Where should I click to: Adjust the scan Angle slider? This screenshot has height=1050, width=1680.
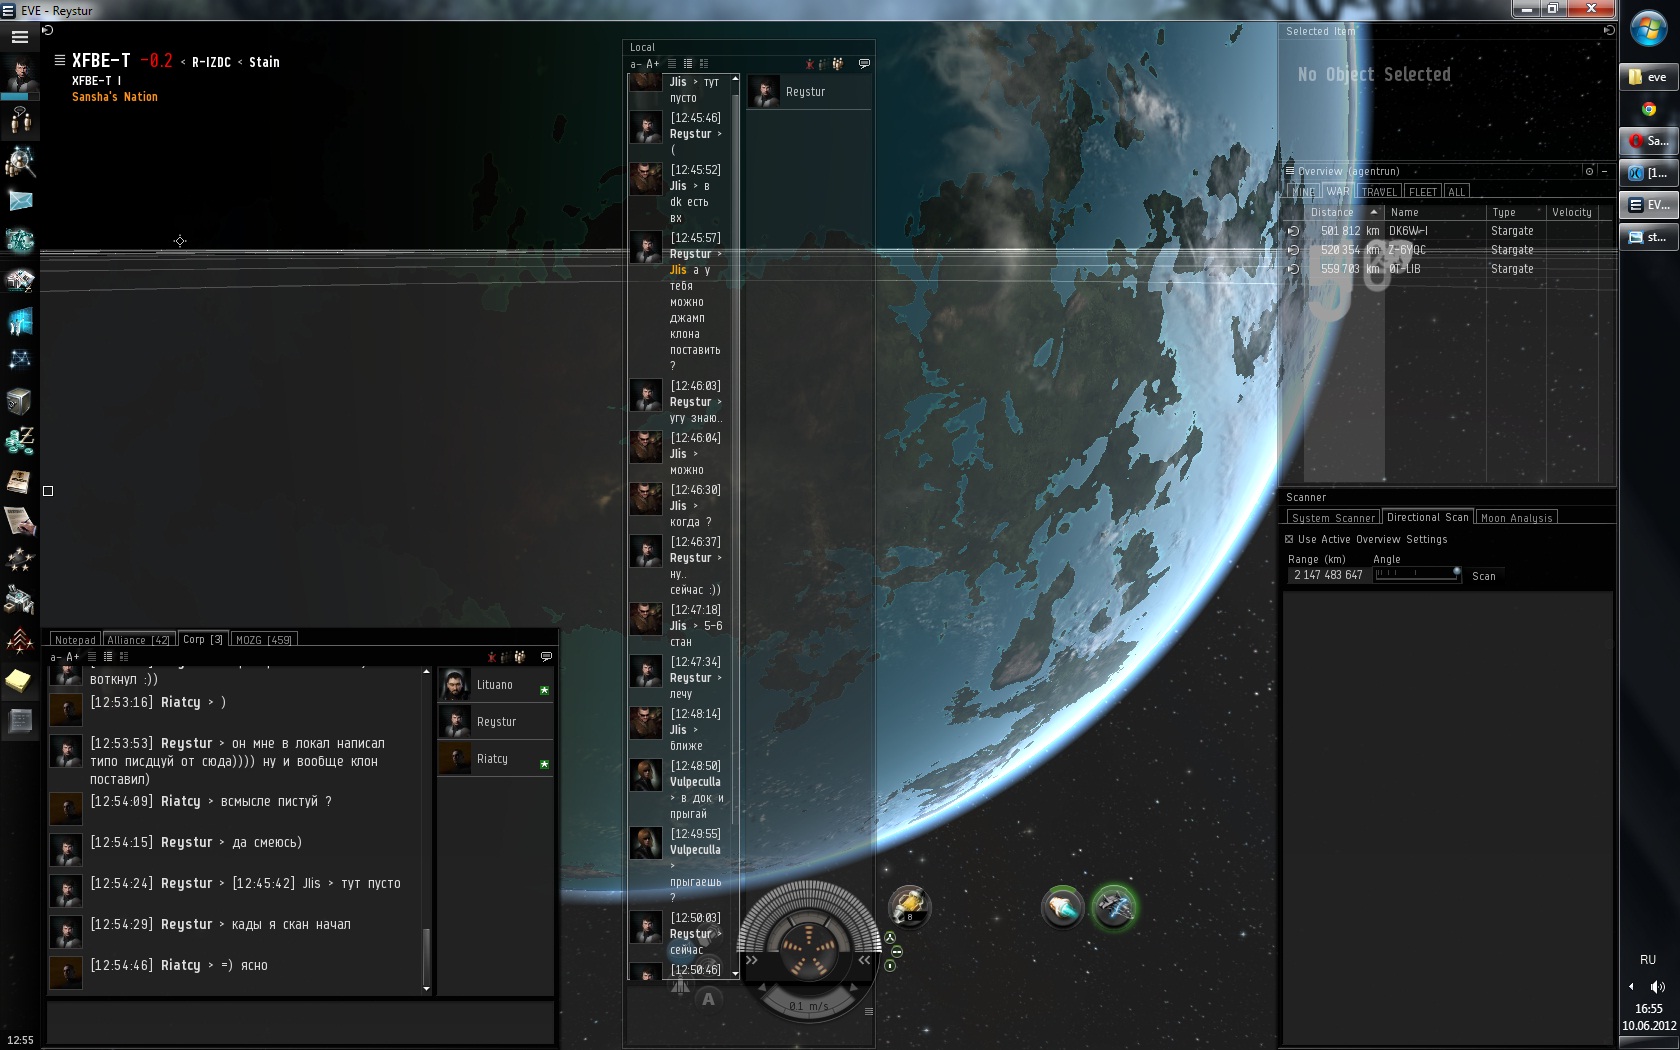1417,574
